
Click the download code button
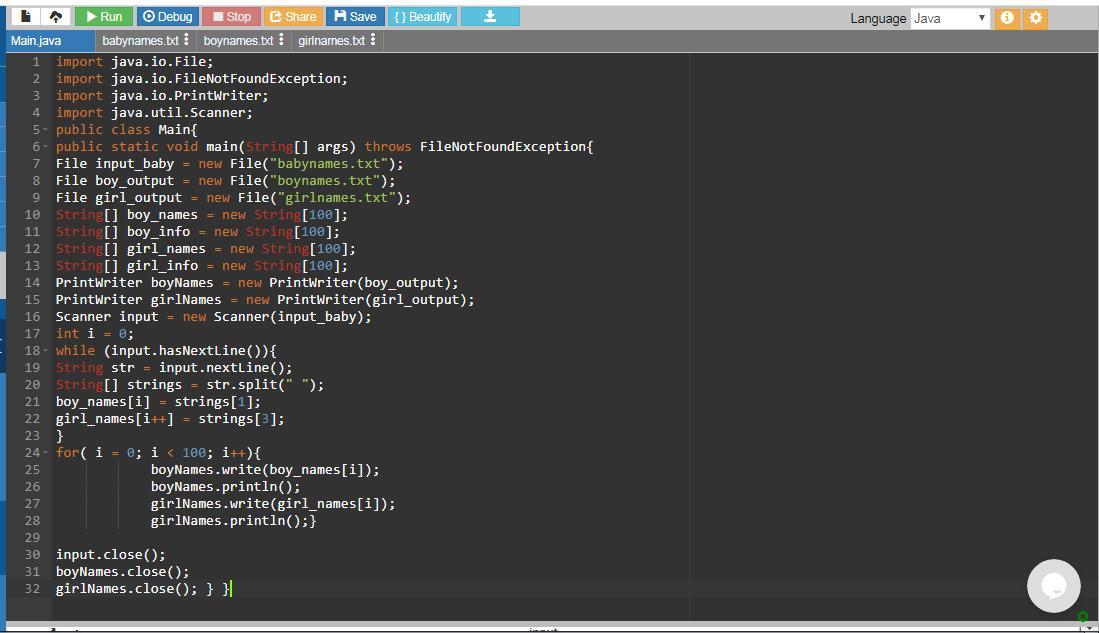[490, 16]
